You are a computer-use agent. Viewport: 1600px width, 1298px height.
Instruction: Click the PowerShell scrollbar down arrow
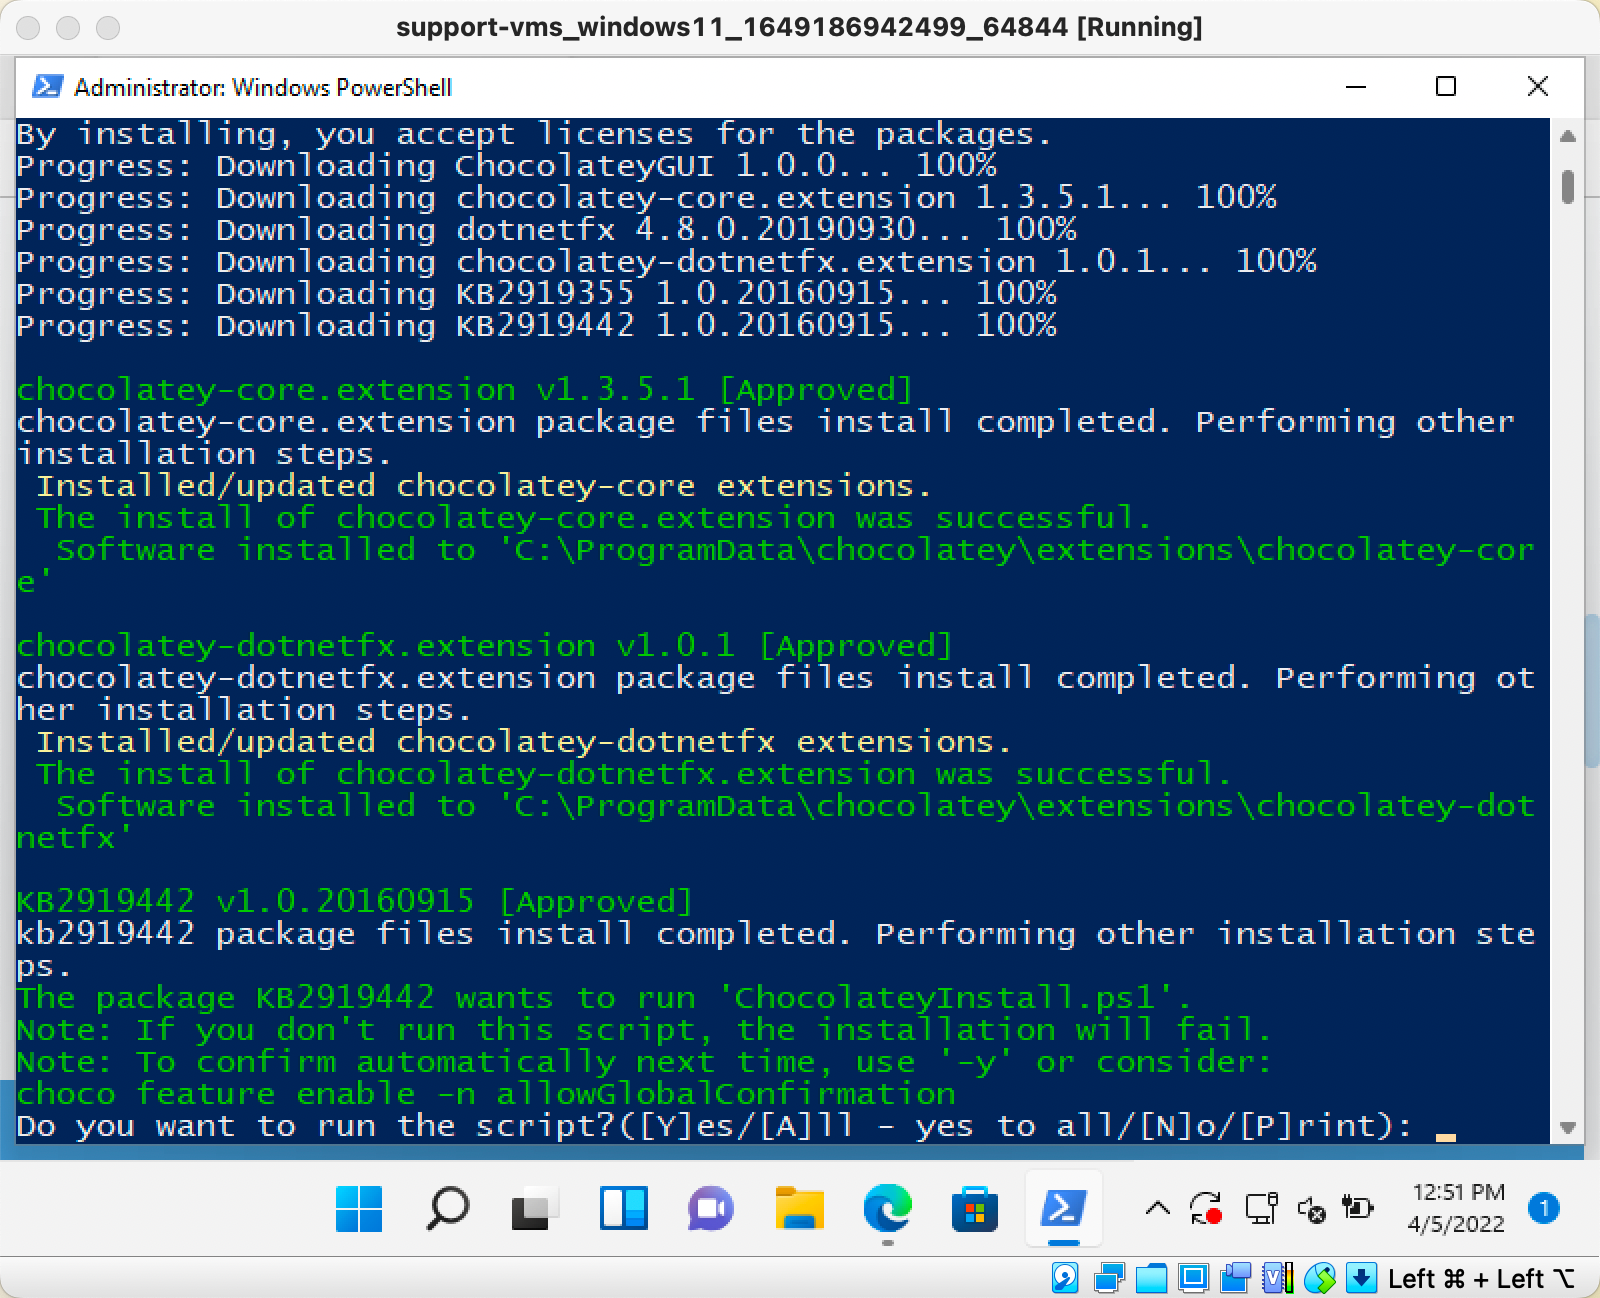coord(1568,1128)
